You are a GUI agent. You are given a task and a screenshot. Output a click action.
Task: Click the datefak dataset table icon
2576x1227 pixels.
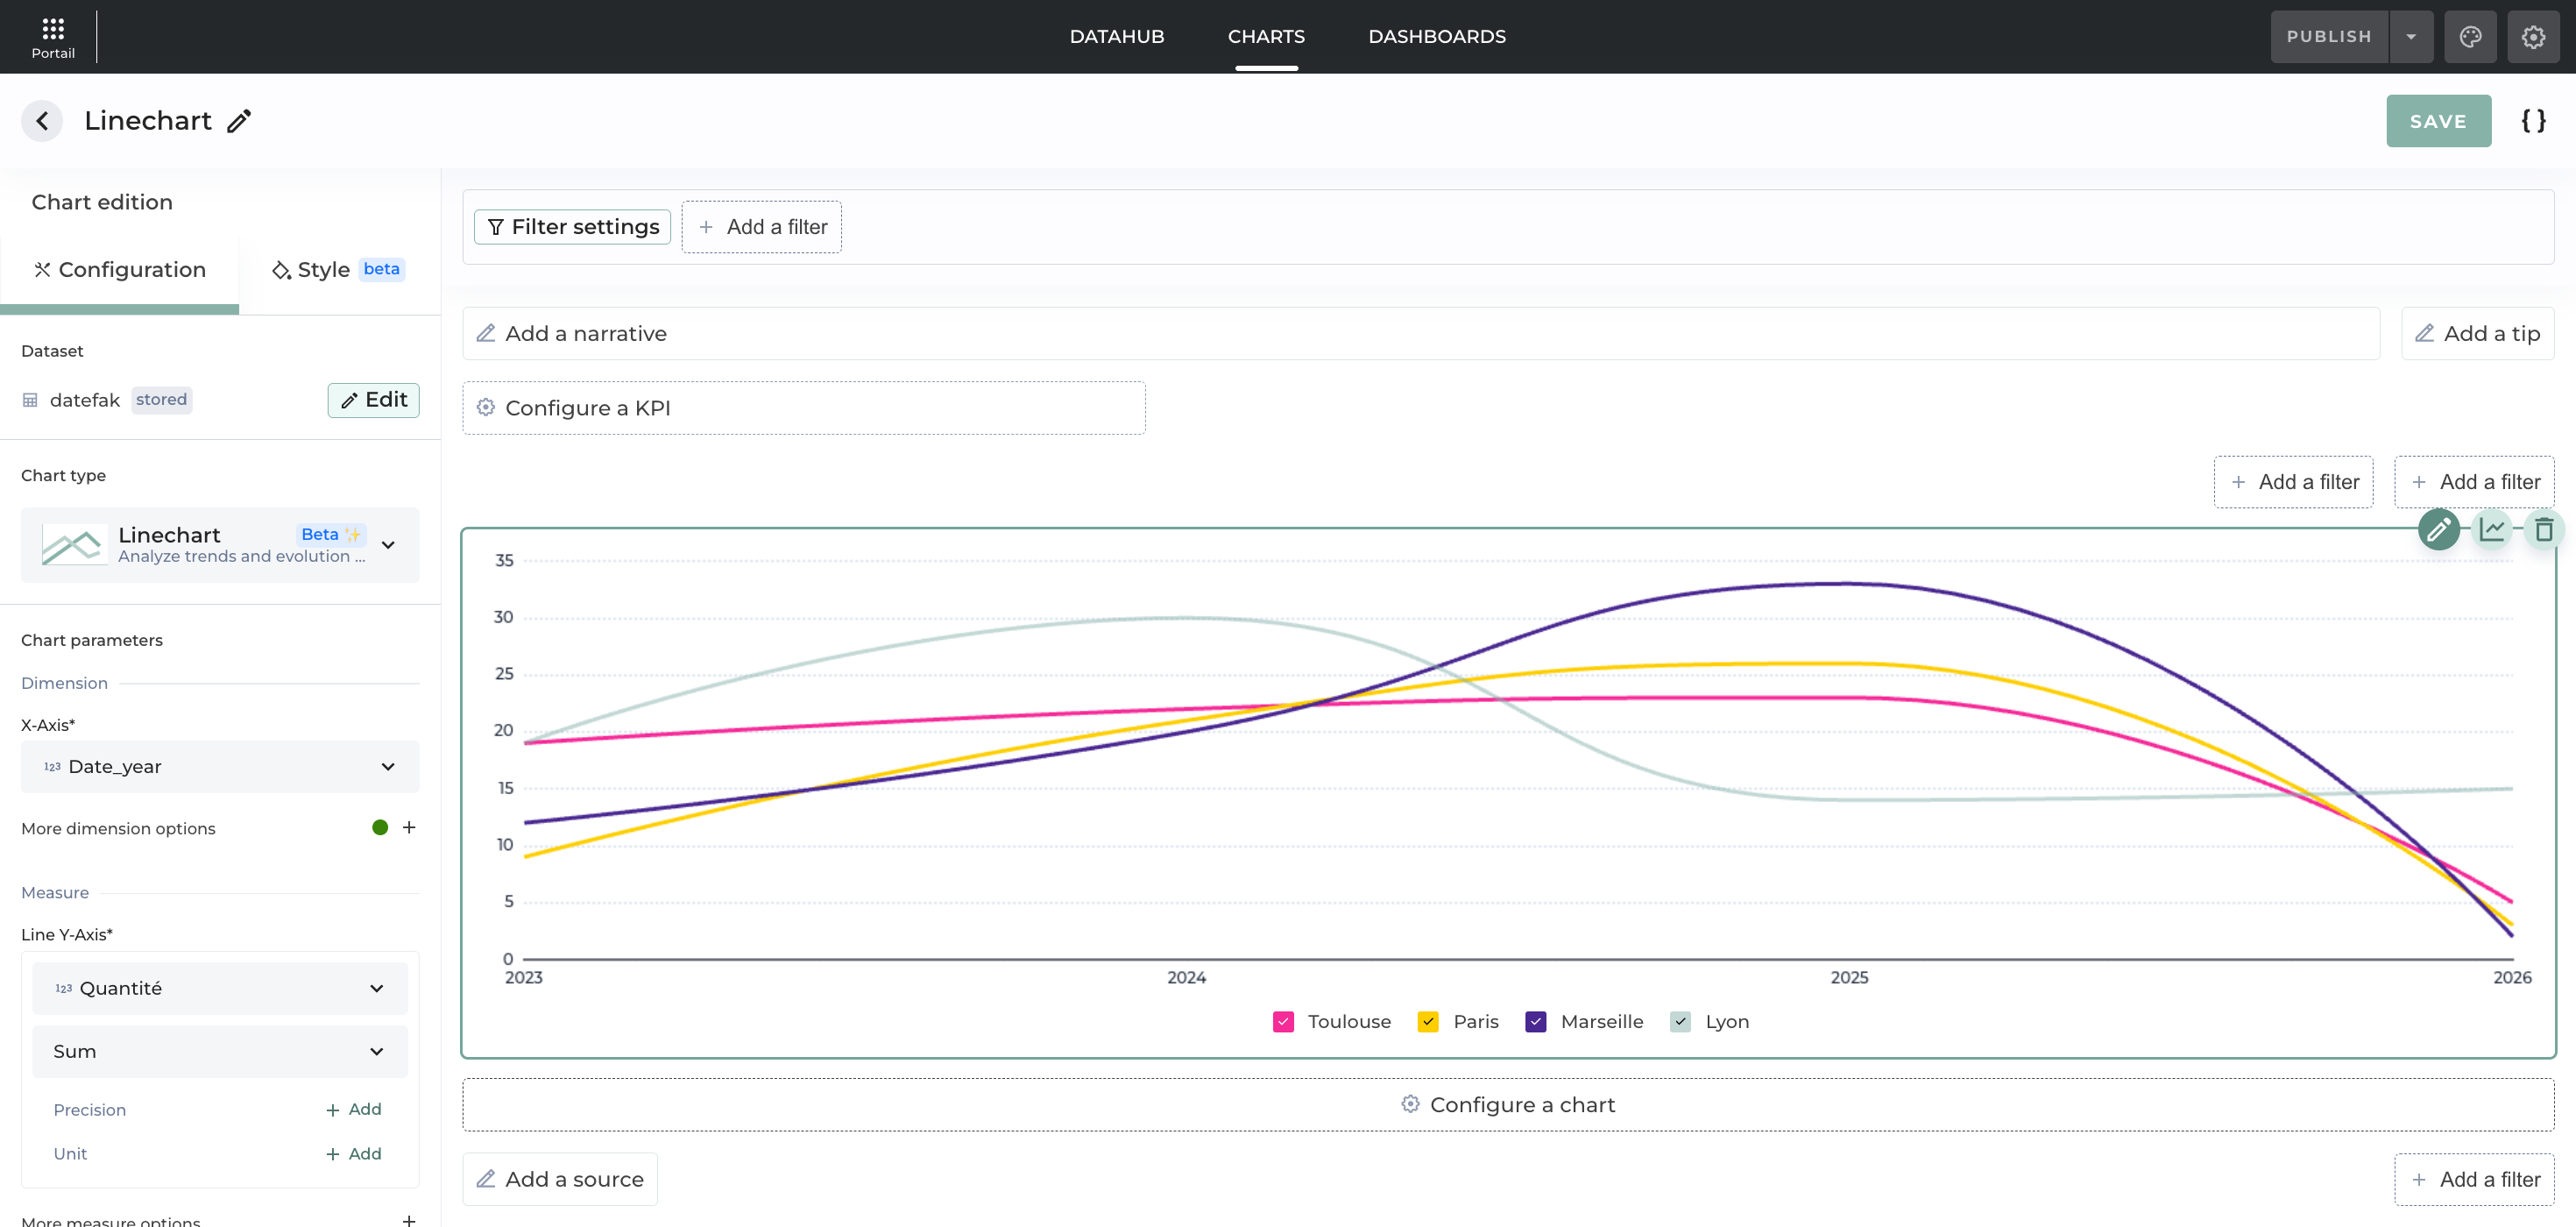[x=30, y=400]
